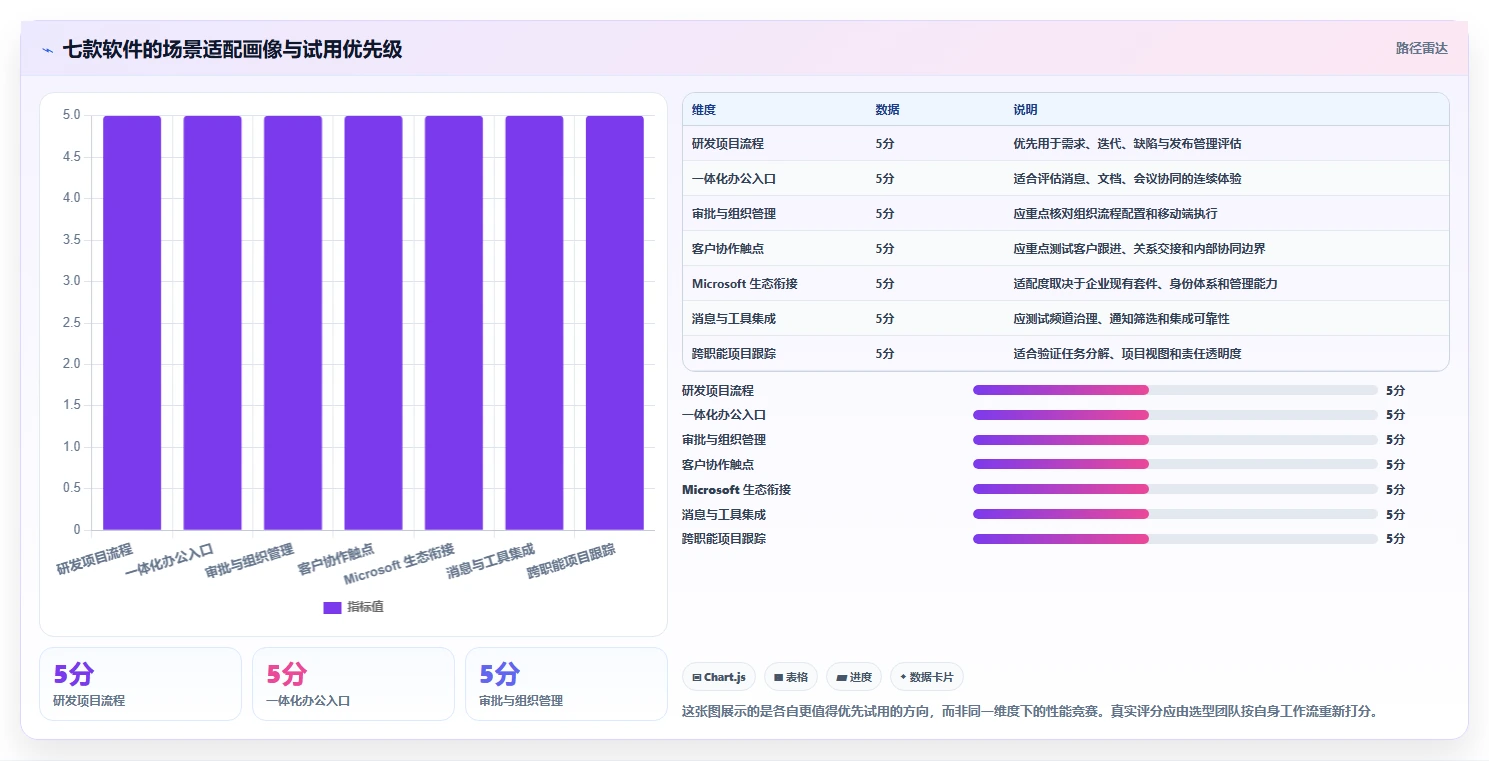Click description 适合验证任务分解、项目视图和责任透明度
Image resolution: width=1489 pixels, height=761 pixels.
pyautogui.click(x=1127, y=354)
